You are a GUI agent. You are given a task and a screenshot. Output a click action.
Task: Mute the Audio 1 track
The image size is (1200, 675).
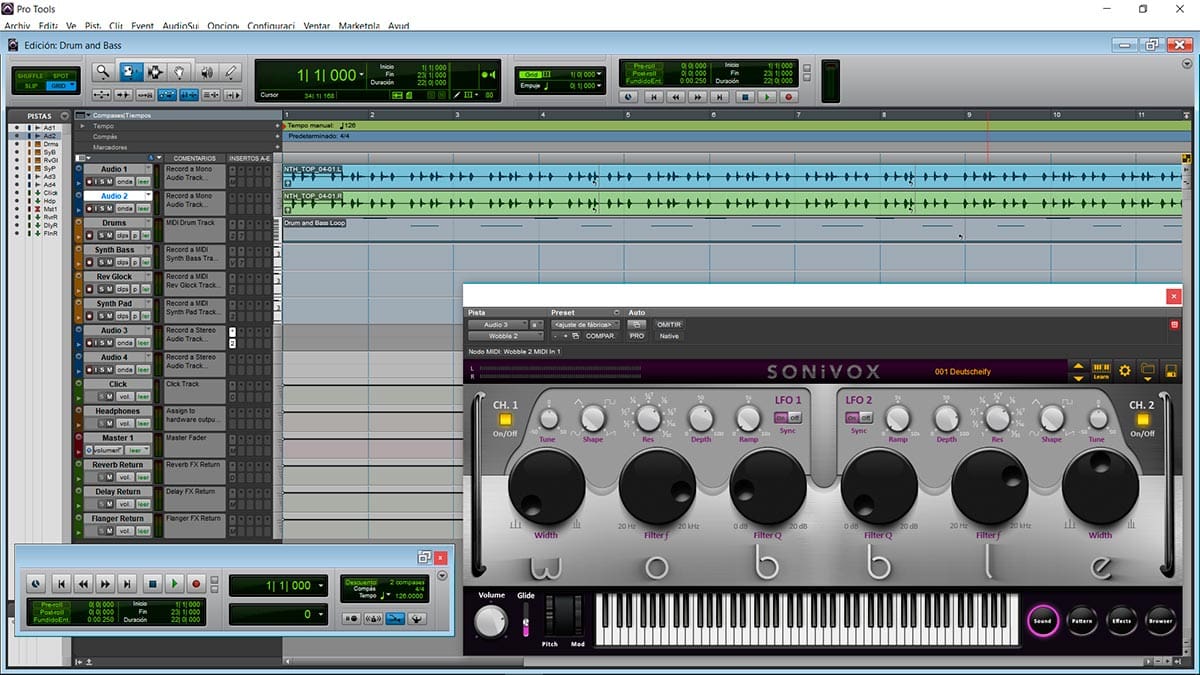point(109,181)
